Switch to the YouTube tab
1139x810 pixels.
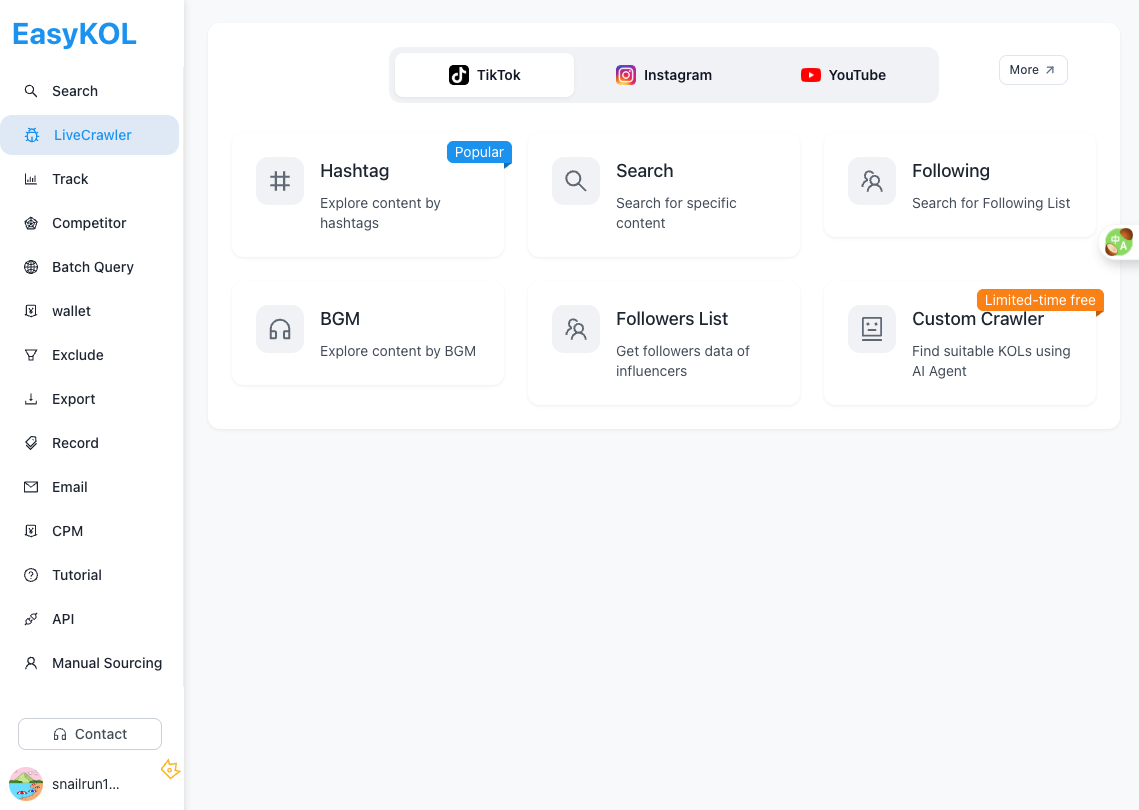point(843,74)
